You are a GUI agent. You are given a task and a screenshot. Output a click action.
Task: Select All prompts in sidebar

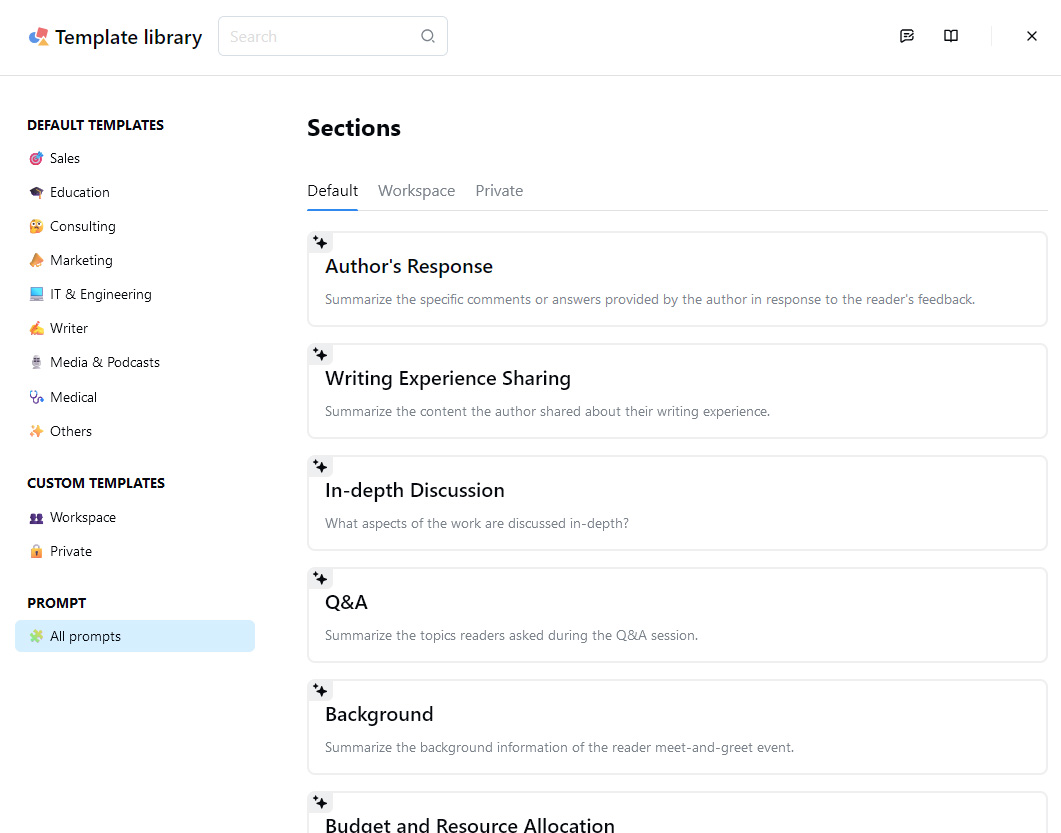pyautogui.click(x=135, y=636)
